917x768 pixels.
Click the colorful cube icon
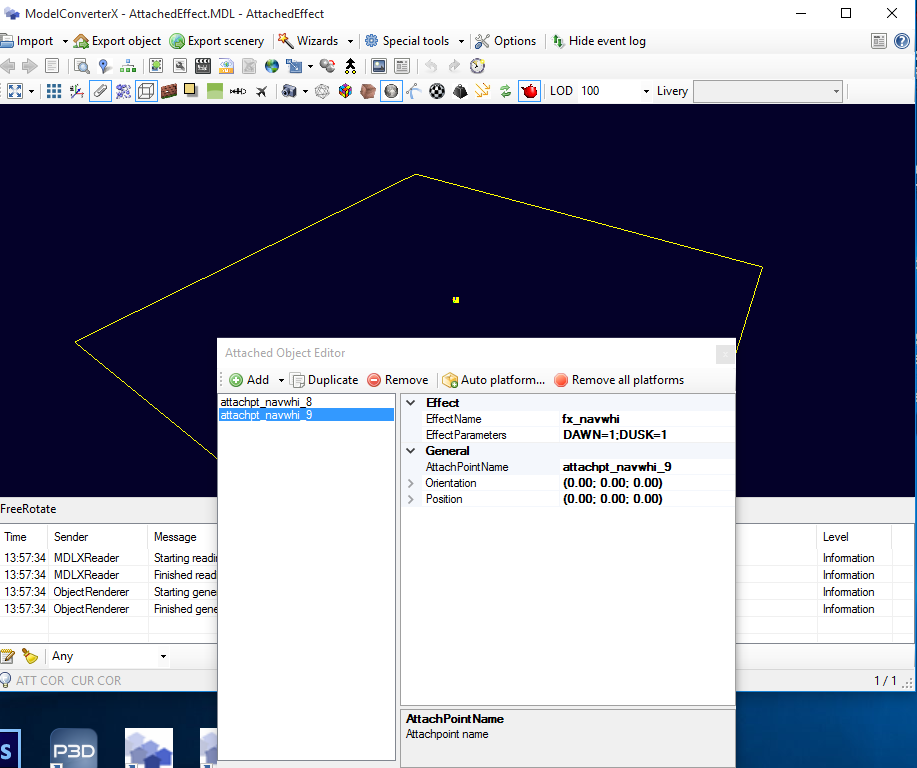(x=346, y=91)
